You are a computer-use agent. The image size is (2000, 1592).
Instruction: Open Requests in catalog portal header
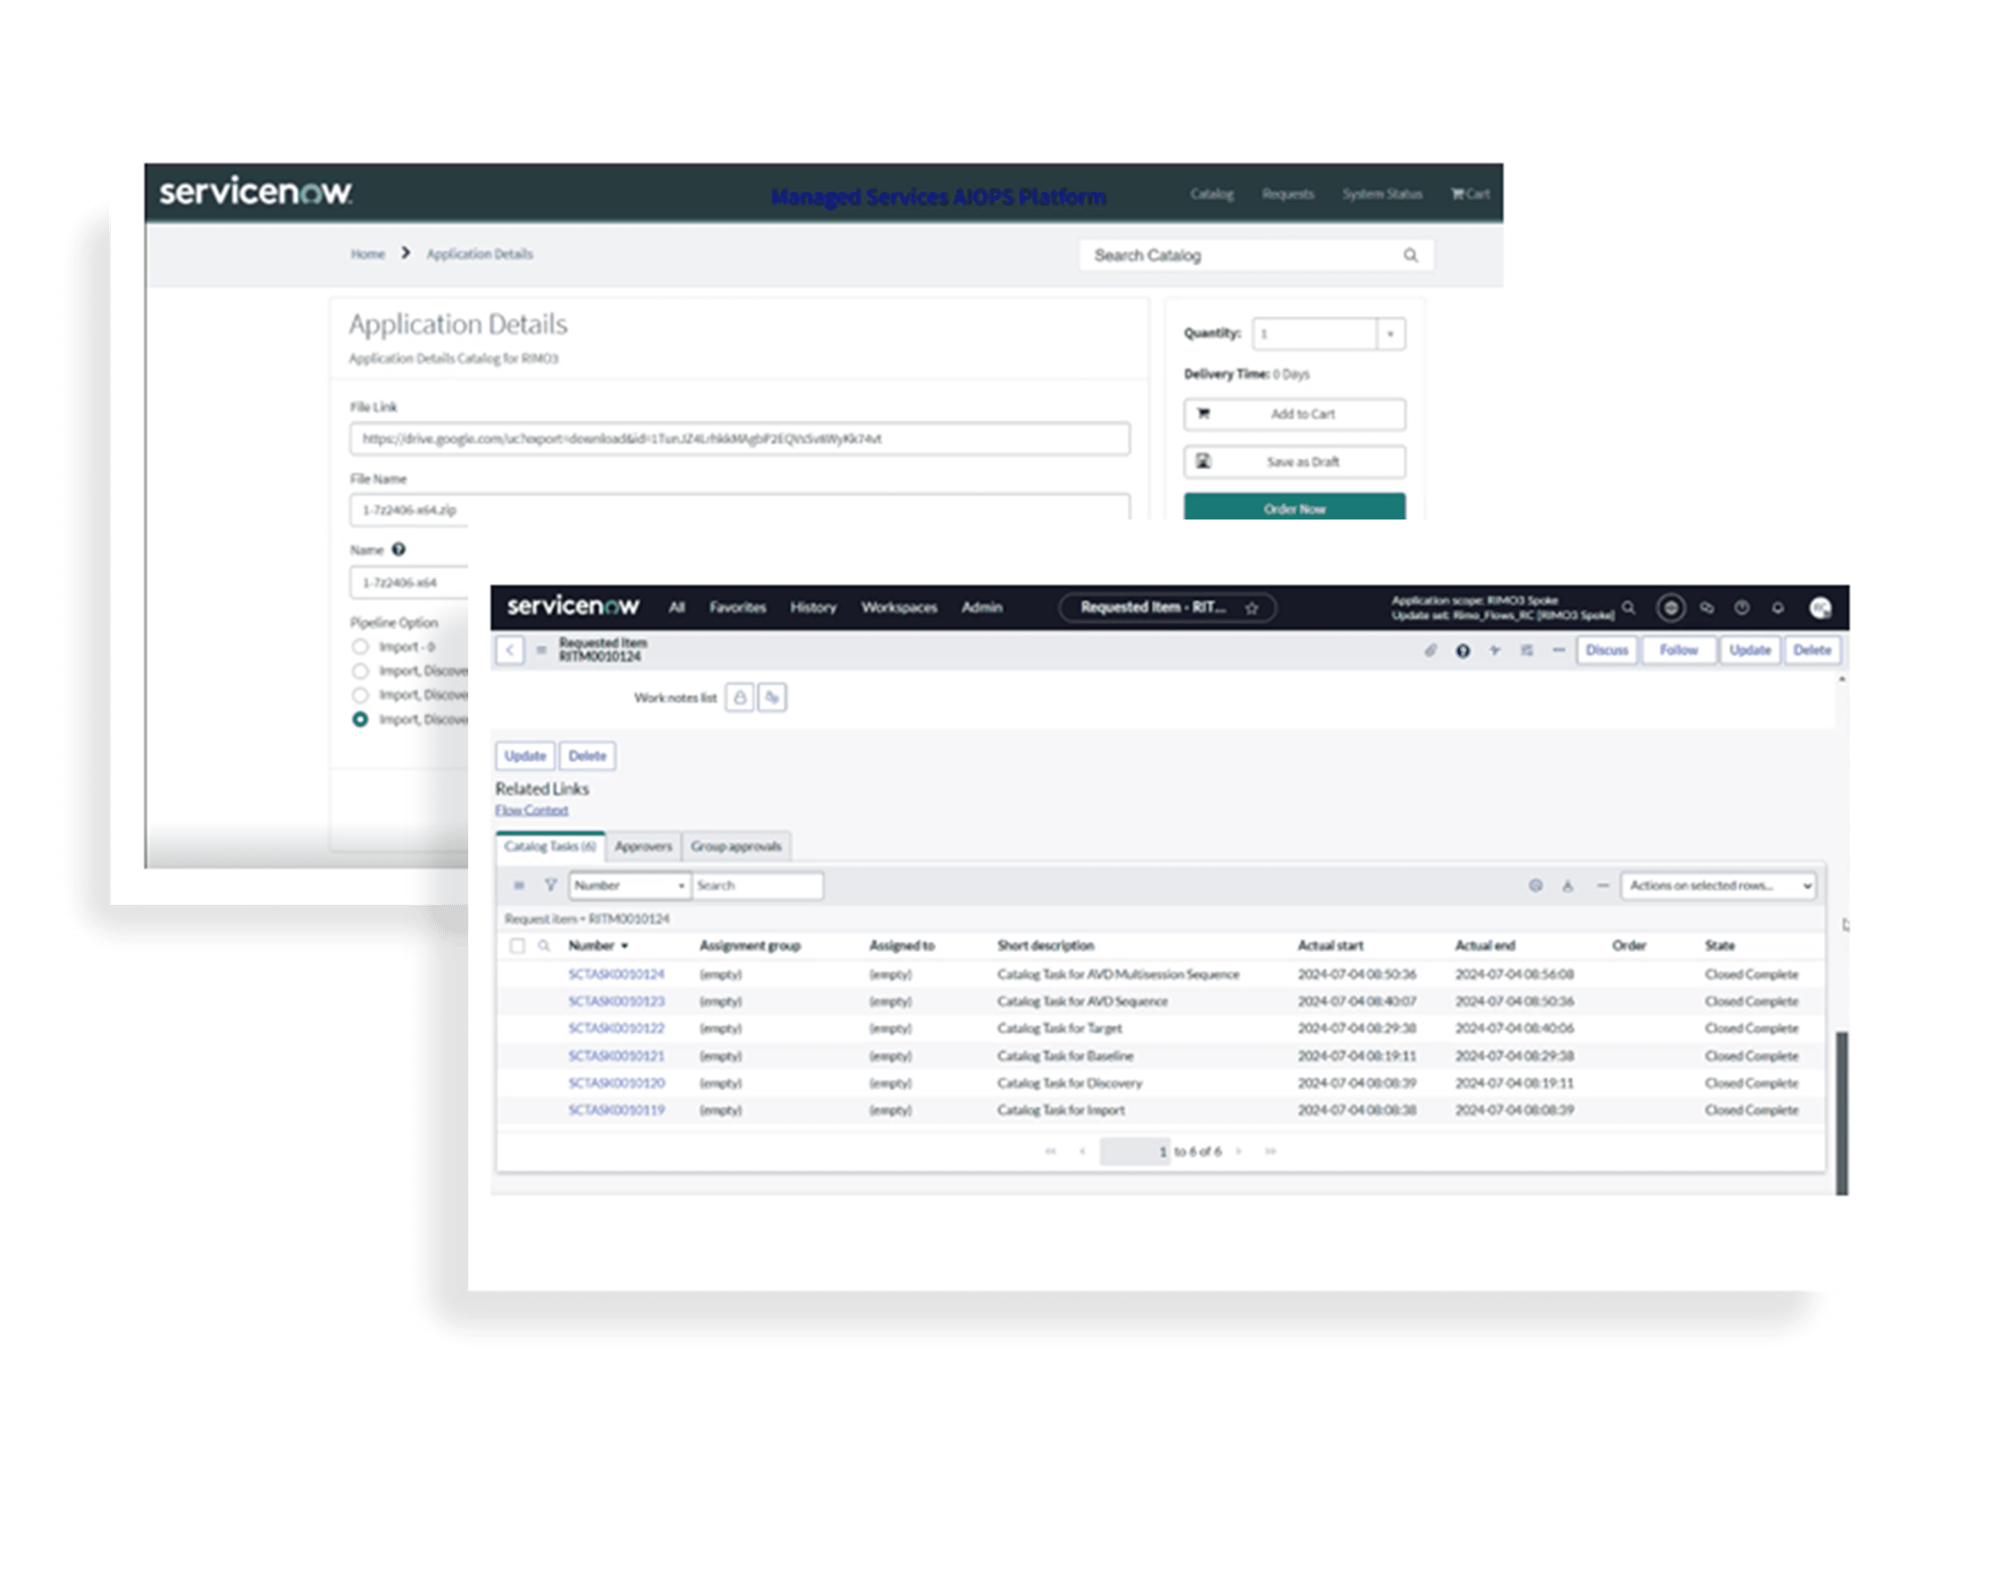pyautogui.click(x=1287, y=194)
